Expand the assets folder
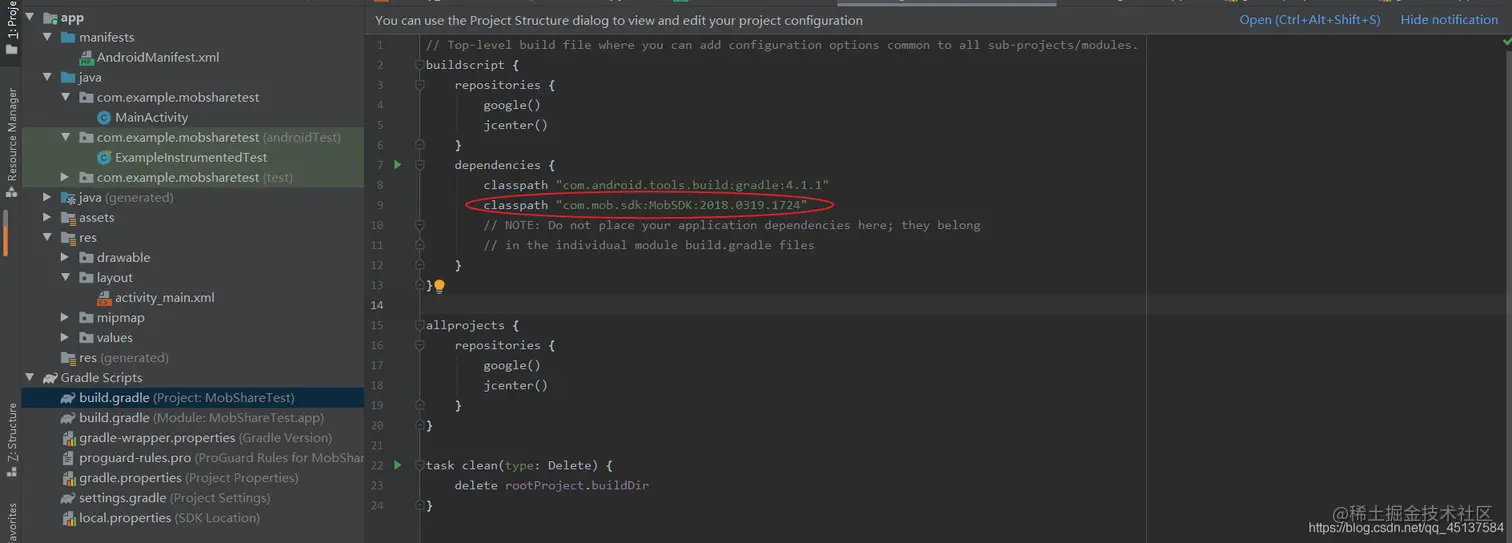Screen dimensions: 1512x543 [x=48, y=217]
